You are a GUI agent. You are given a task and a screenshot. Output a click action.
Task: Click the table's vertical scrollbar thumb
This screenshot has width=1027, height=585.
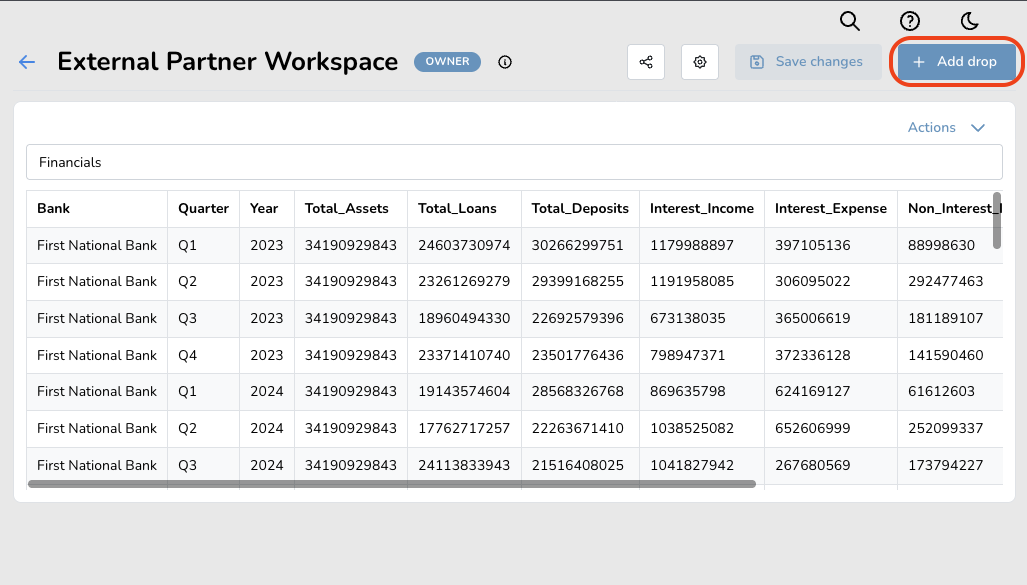click(x=997, y=220)
